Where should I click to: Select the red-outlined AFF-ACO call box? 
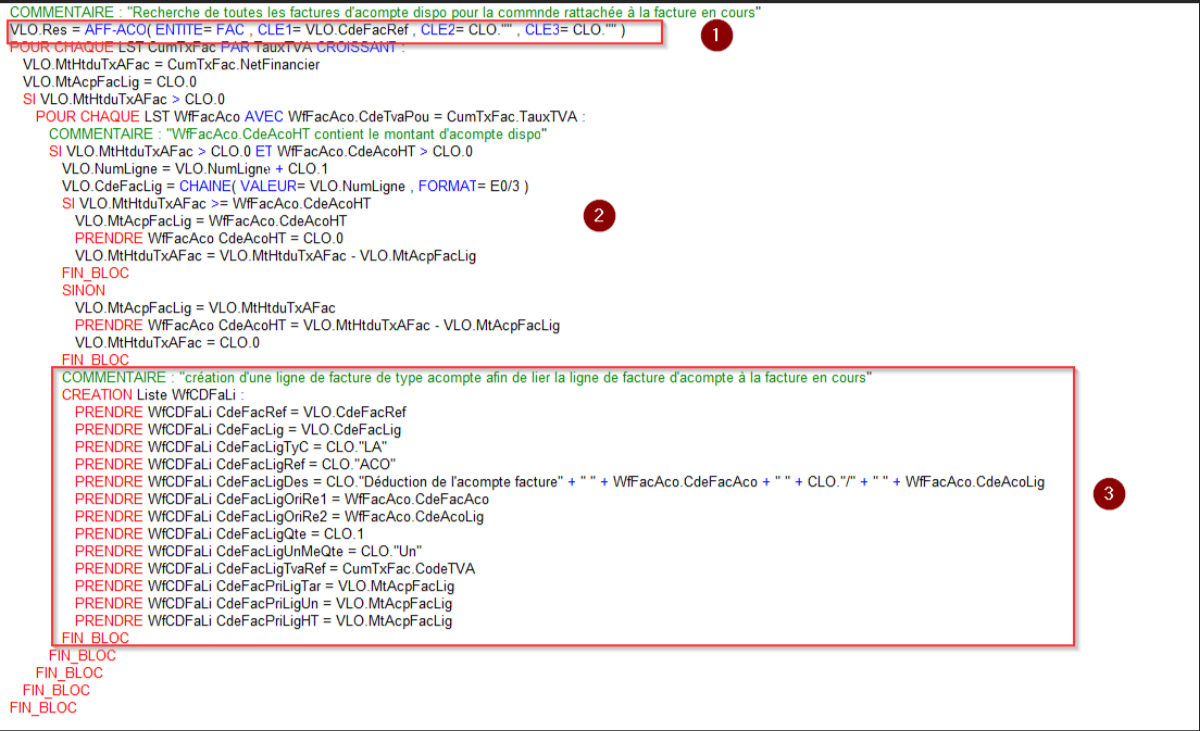point(335,29)
